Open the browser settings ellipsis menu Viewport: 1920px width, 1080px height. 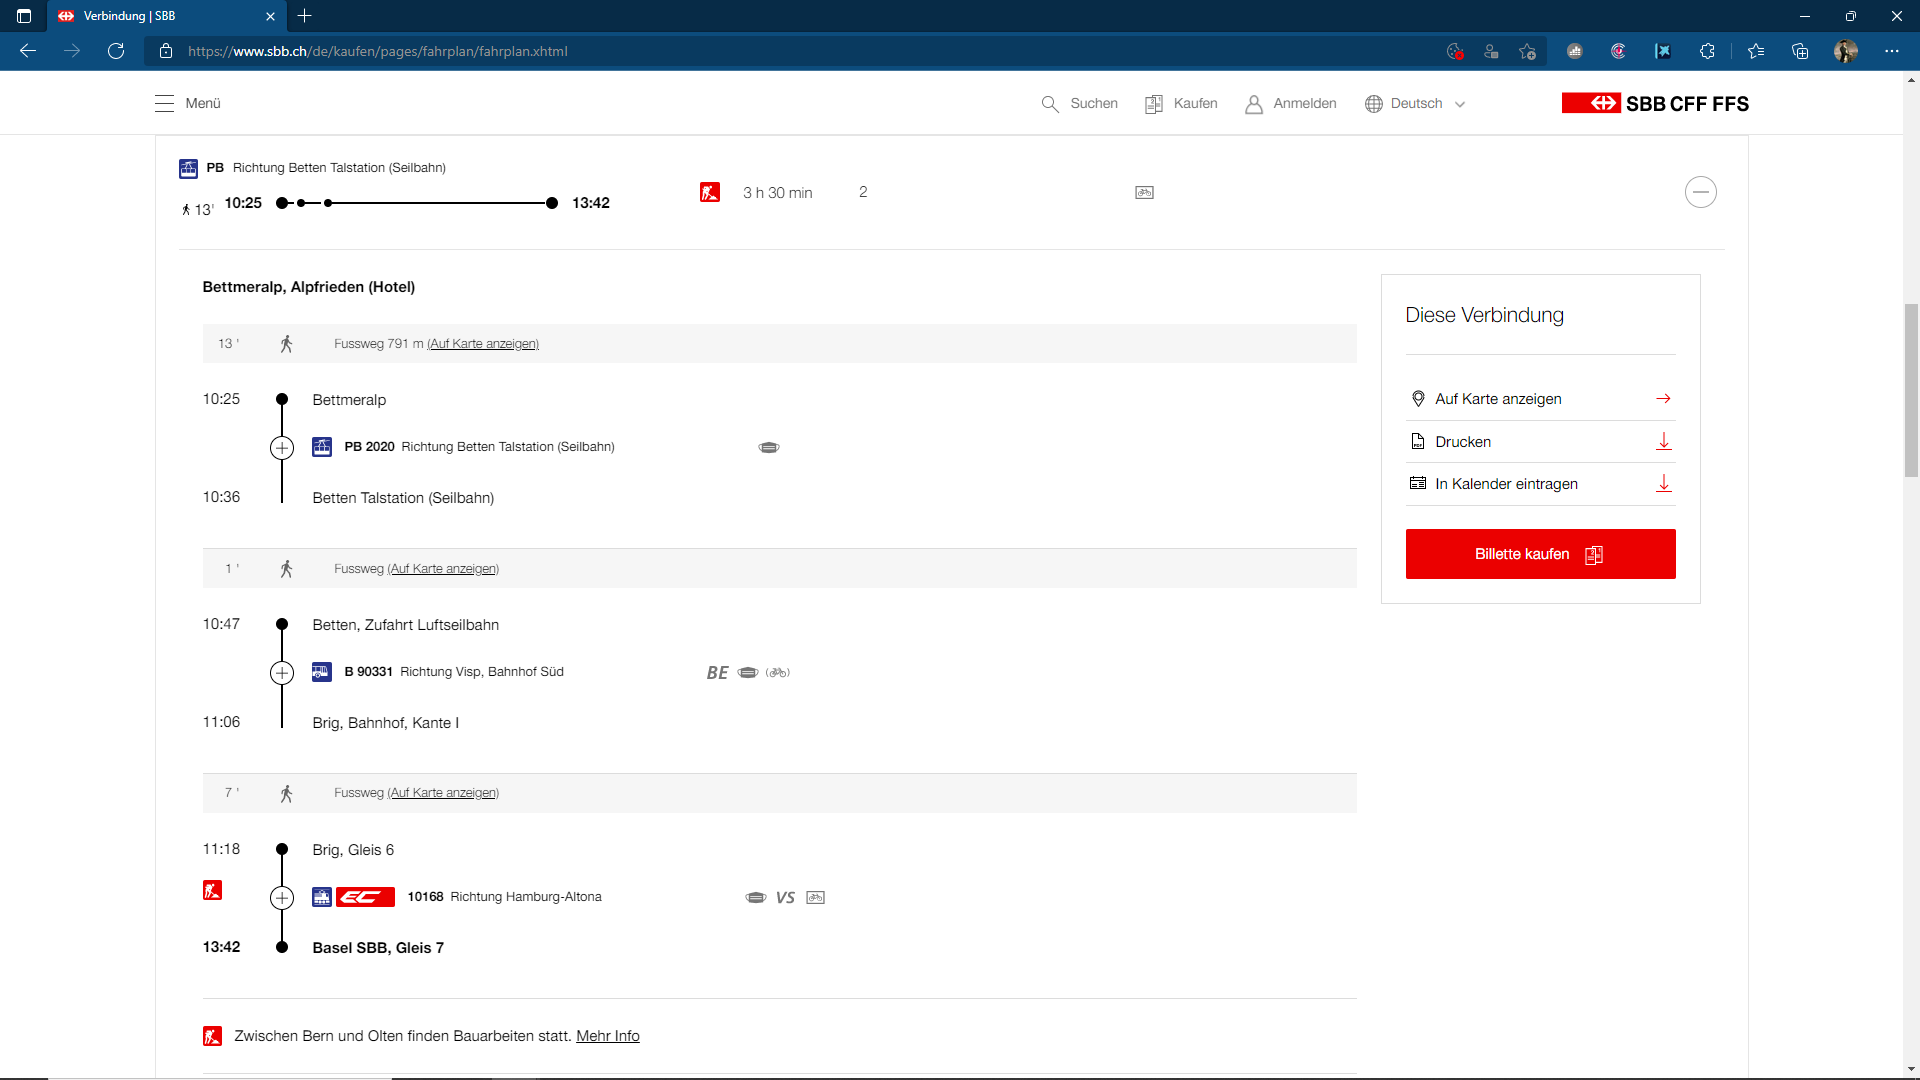1892,51
